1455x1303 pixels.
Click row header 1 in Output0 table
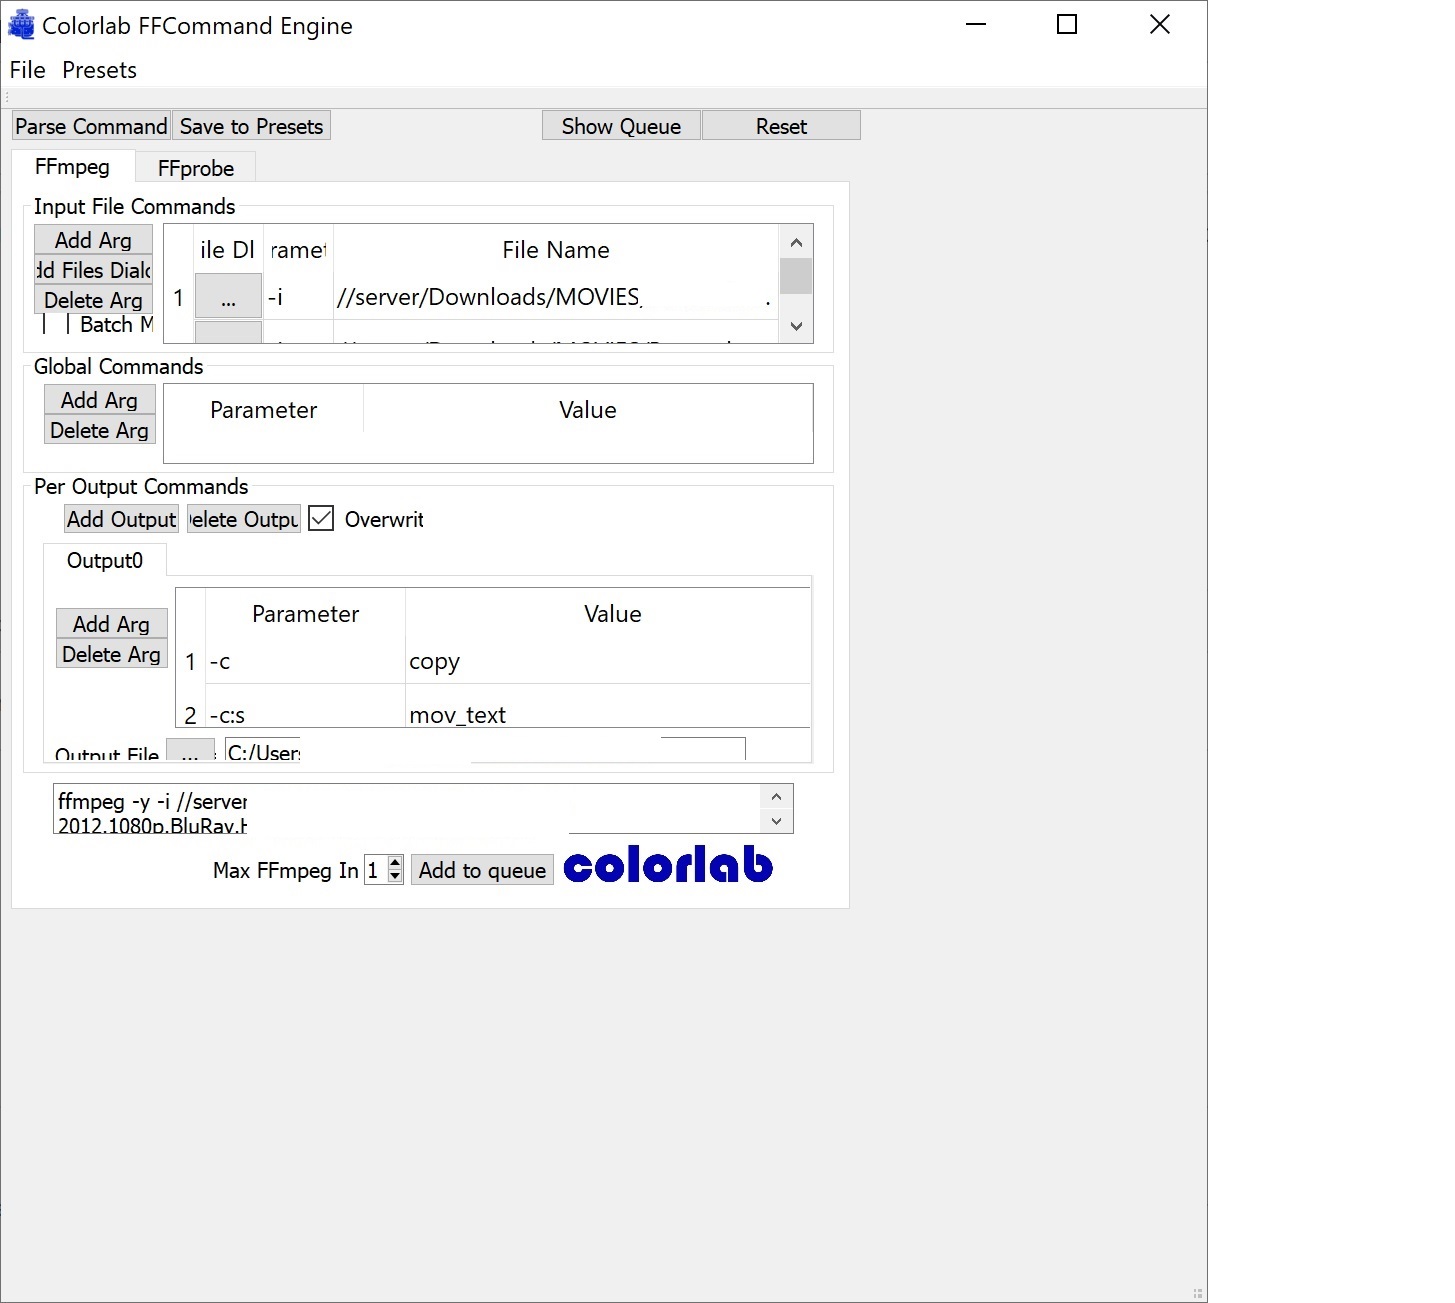pos(190,661)
